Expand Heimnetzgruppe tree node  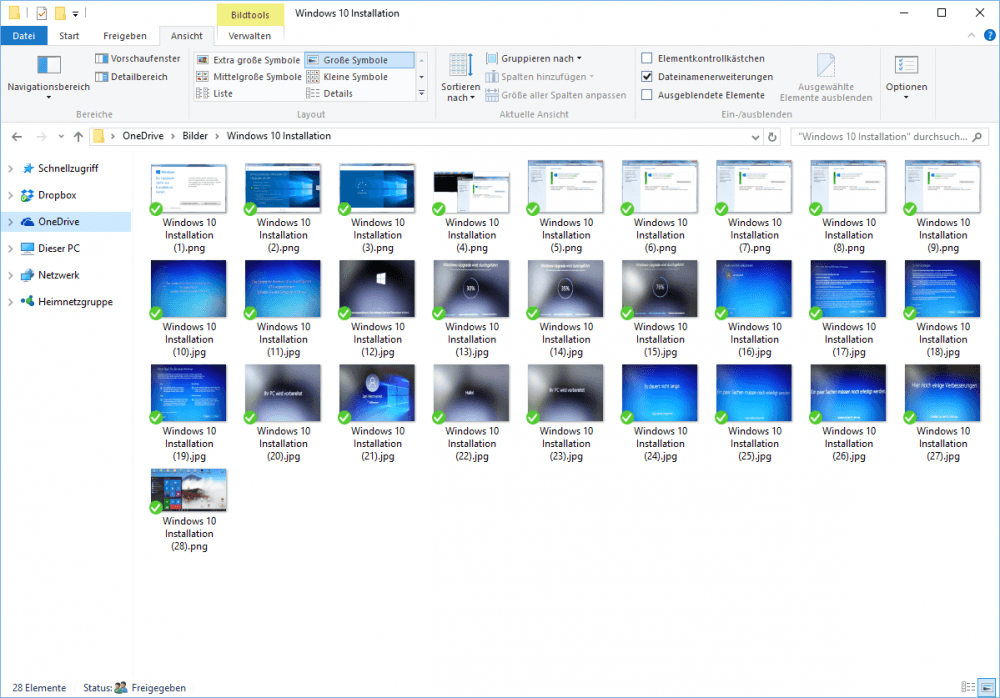point(10,302)
